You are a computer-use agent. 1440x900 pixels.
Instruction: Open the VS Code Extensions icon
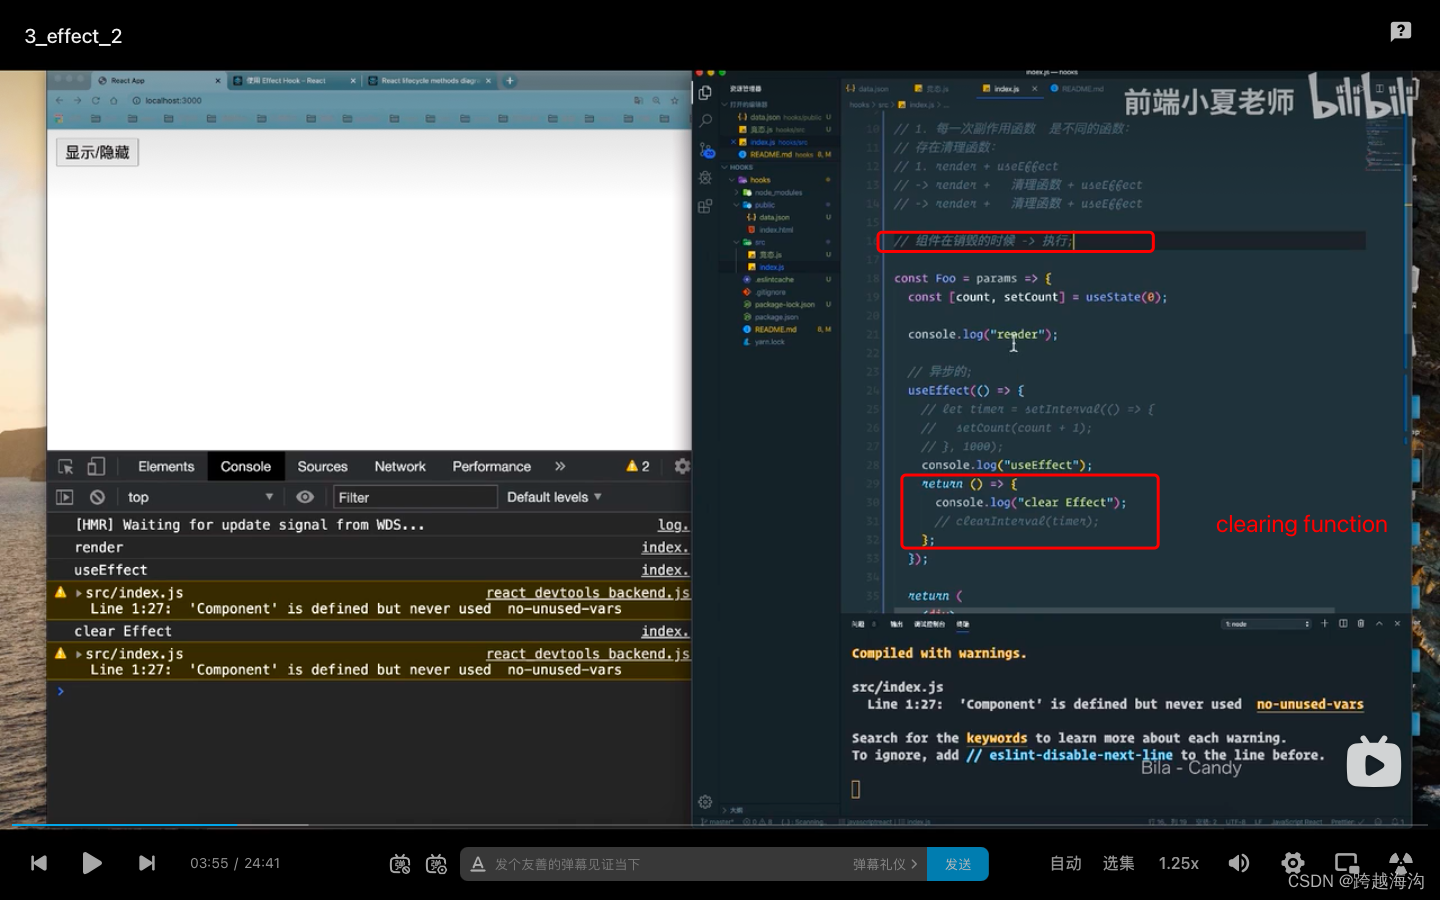click(705, 206)
